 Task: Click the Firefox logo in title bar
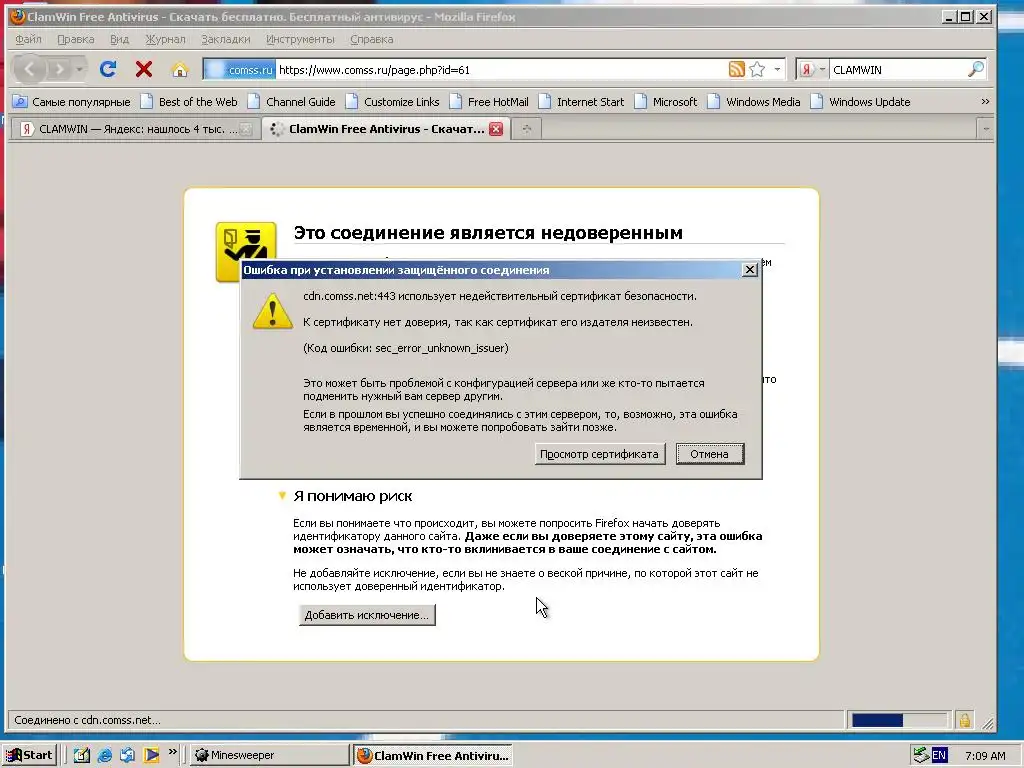click(x=17, y=16)
